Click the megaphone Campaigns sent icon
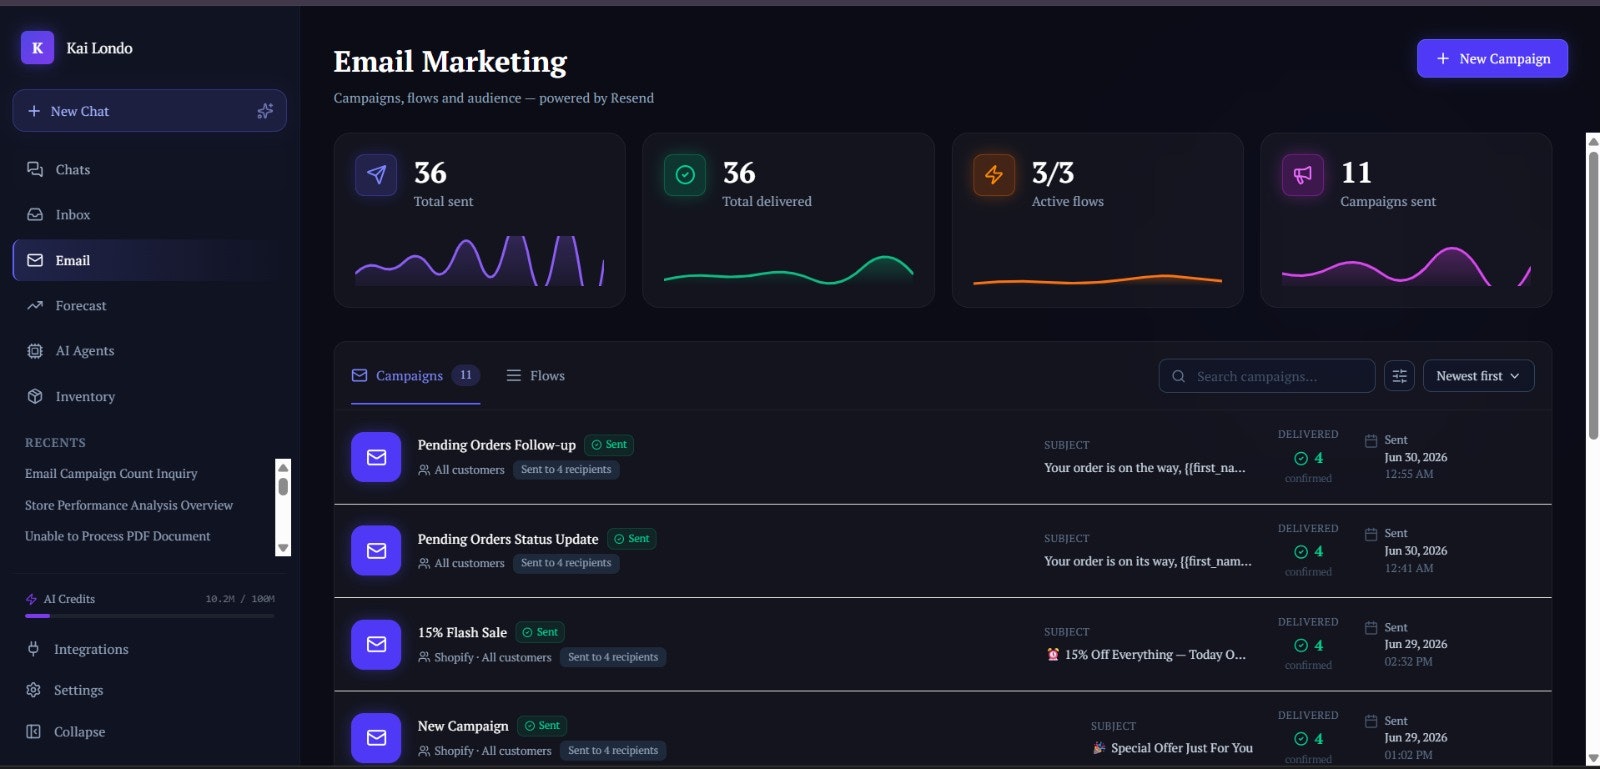 click(x=1303, y=175)
